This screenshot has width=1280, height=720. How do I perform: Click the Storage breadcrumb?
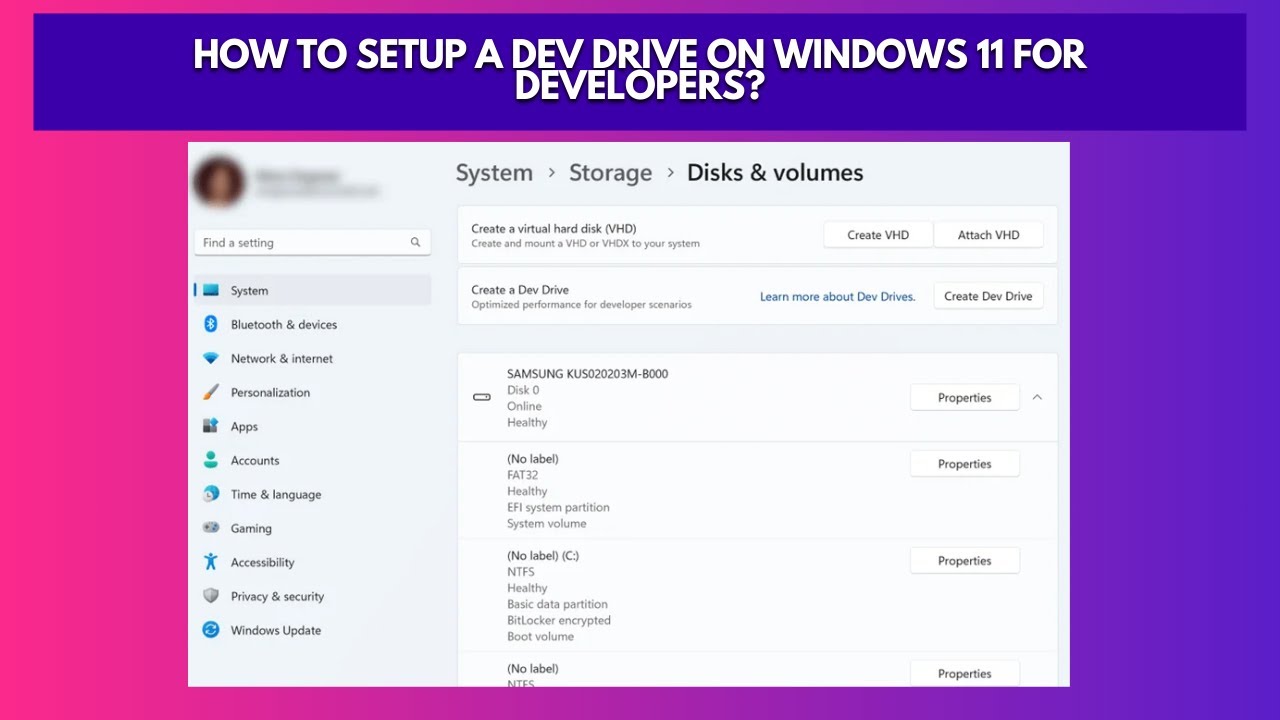click(610, 173)
